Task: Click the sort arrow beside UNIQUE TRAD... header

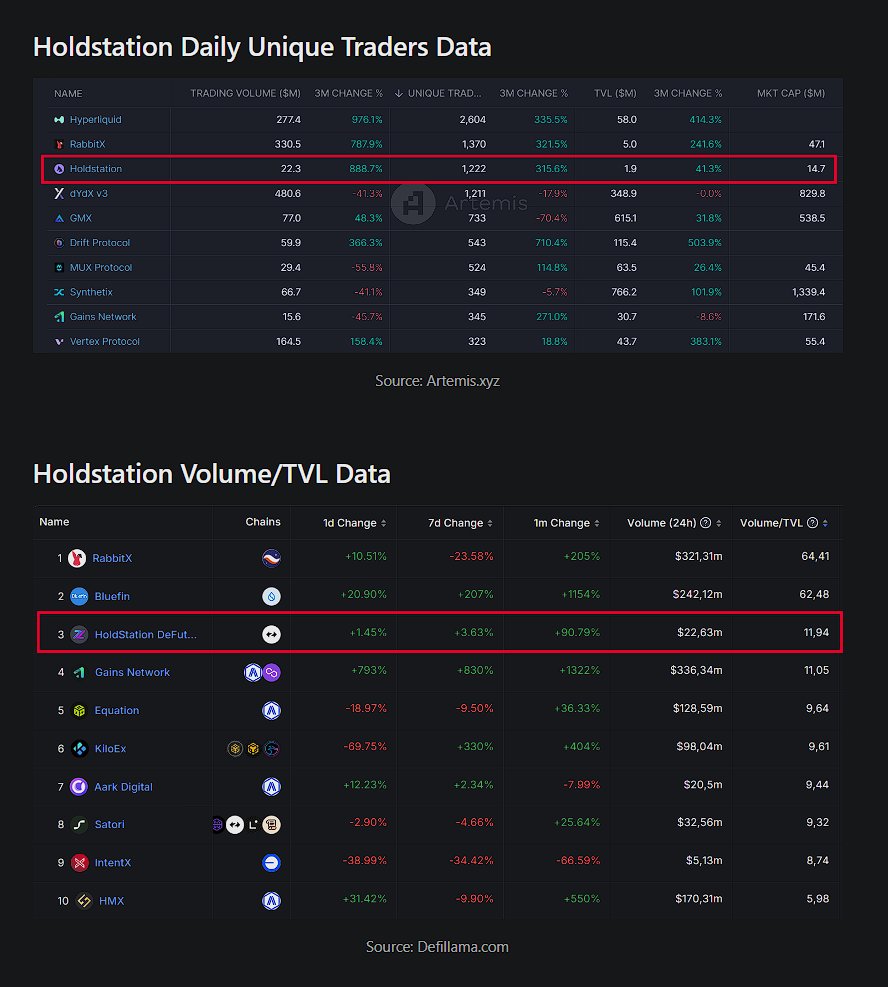Action: coord(398,93)
